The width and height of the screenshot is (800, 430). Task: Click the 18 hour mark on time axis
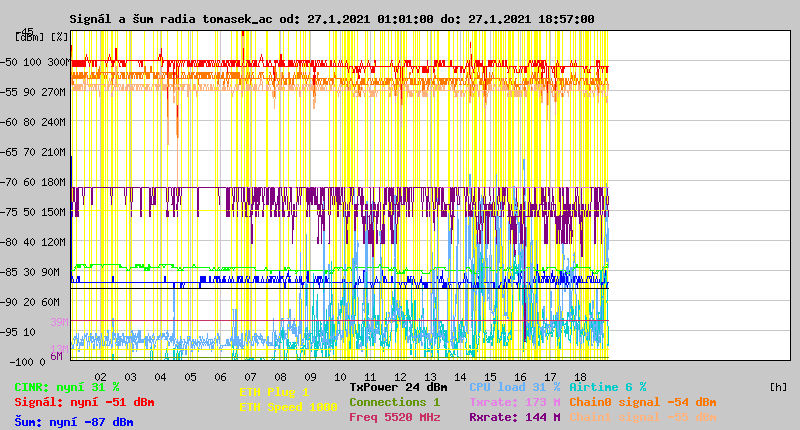[580, 376]
